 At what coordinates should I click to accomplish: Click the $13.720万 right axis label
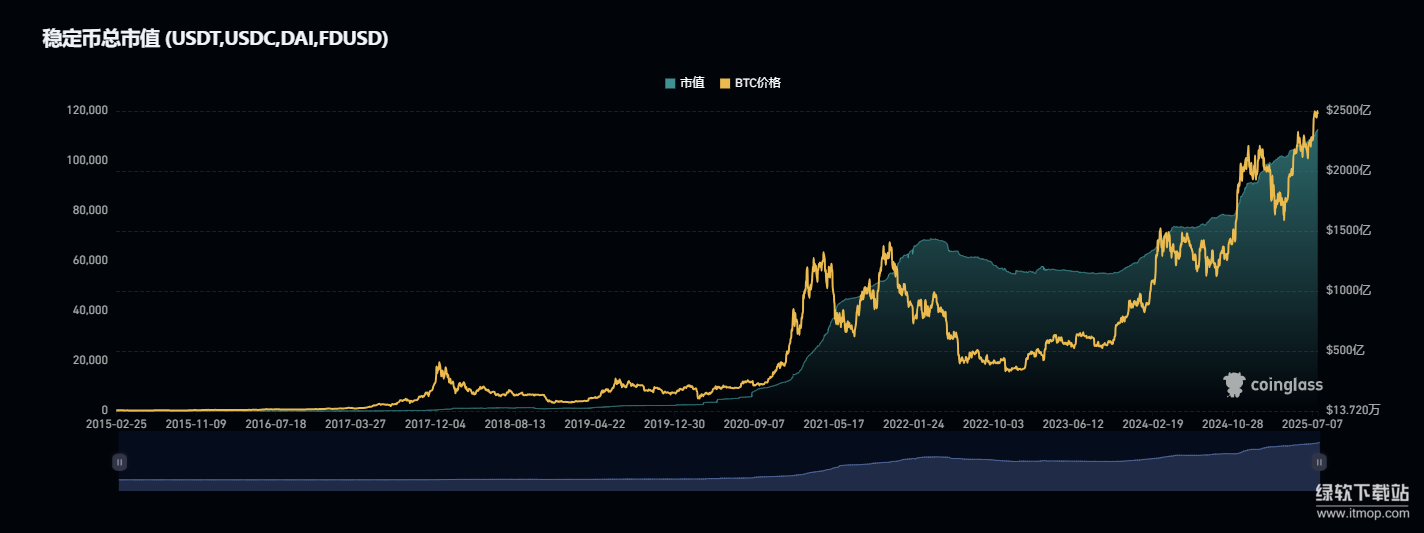click(x=1353, y=410)
